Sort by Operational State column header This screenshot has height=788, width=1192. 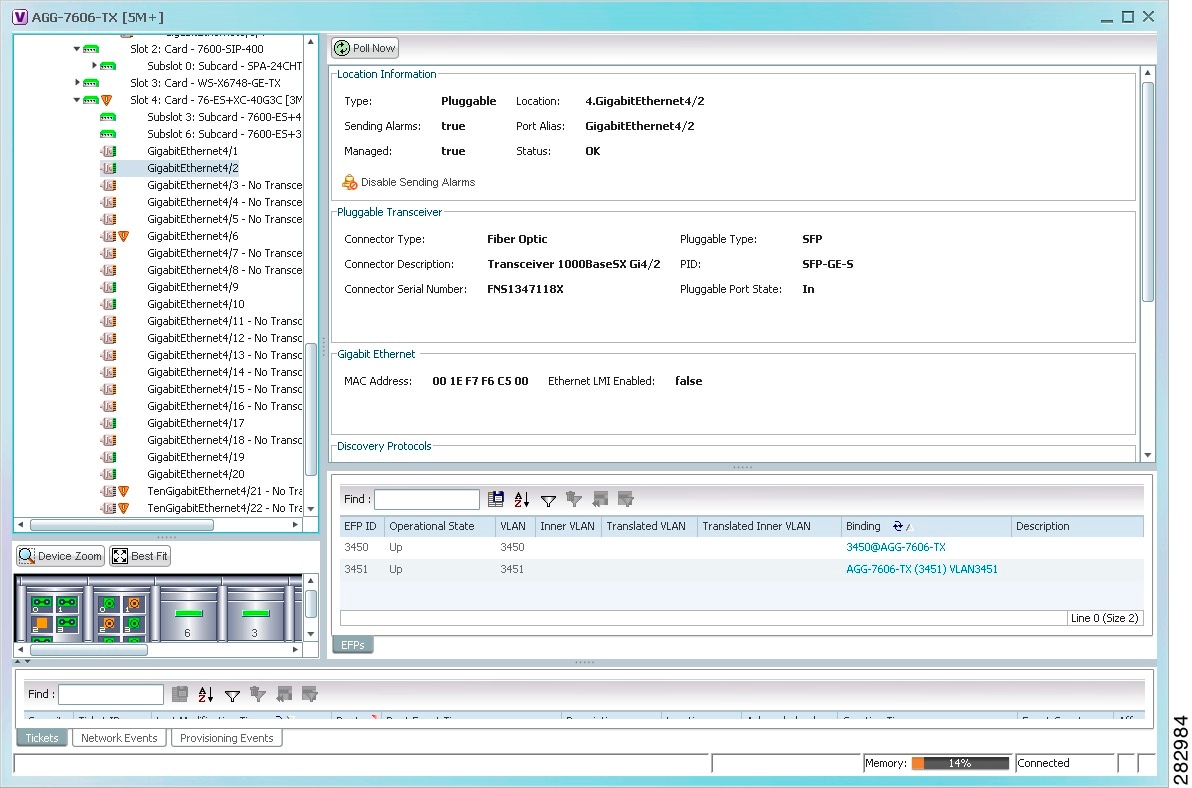pyautogui.click(x=439, y=526)
